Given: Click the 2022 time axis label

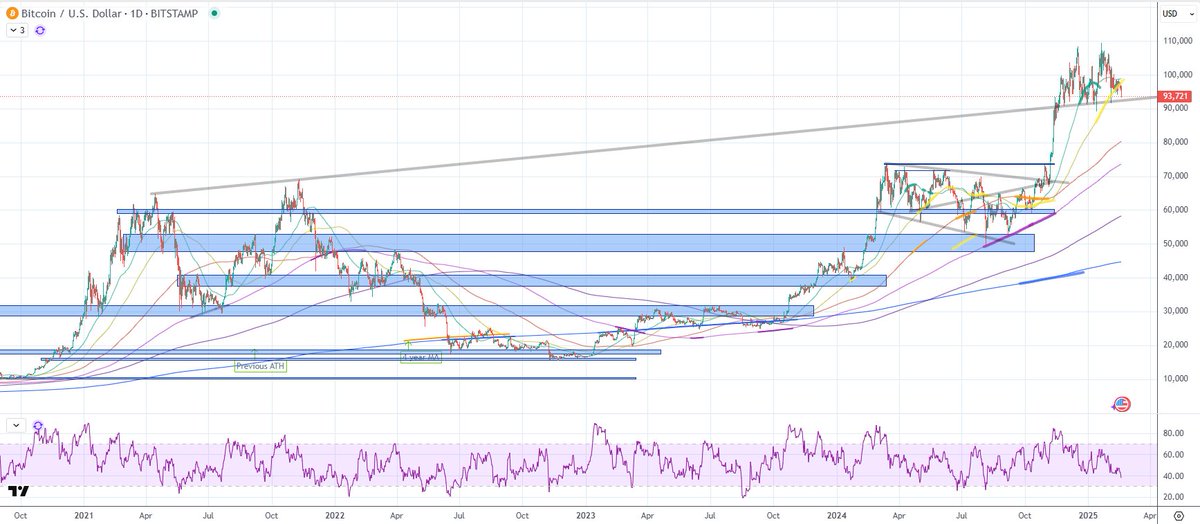Looking at the screenshot, I should (334, 515).
